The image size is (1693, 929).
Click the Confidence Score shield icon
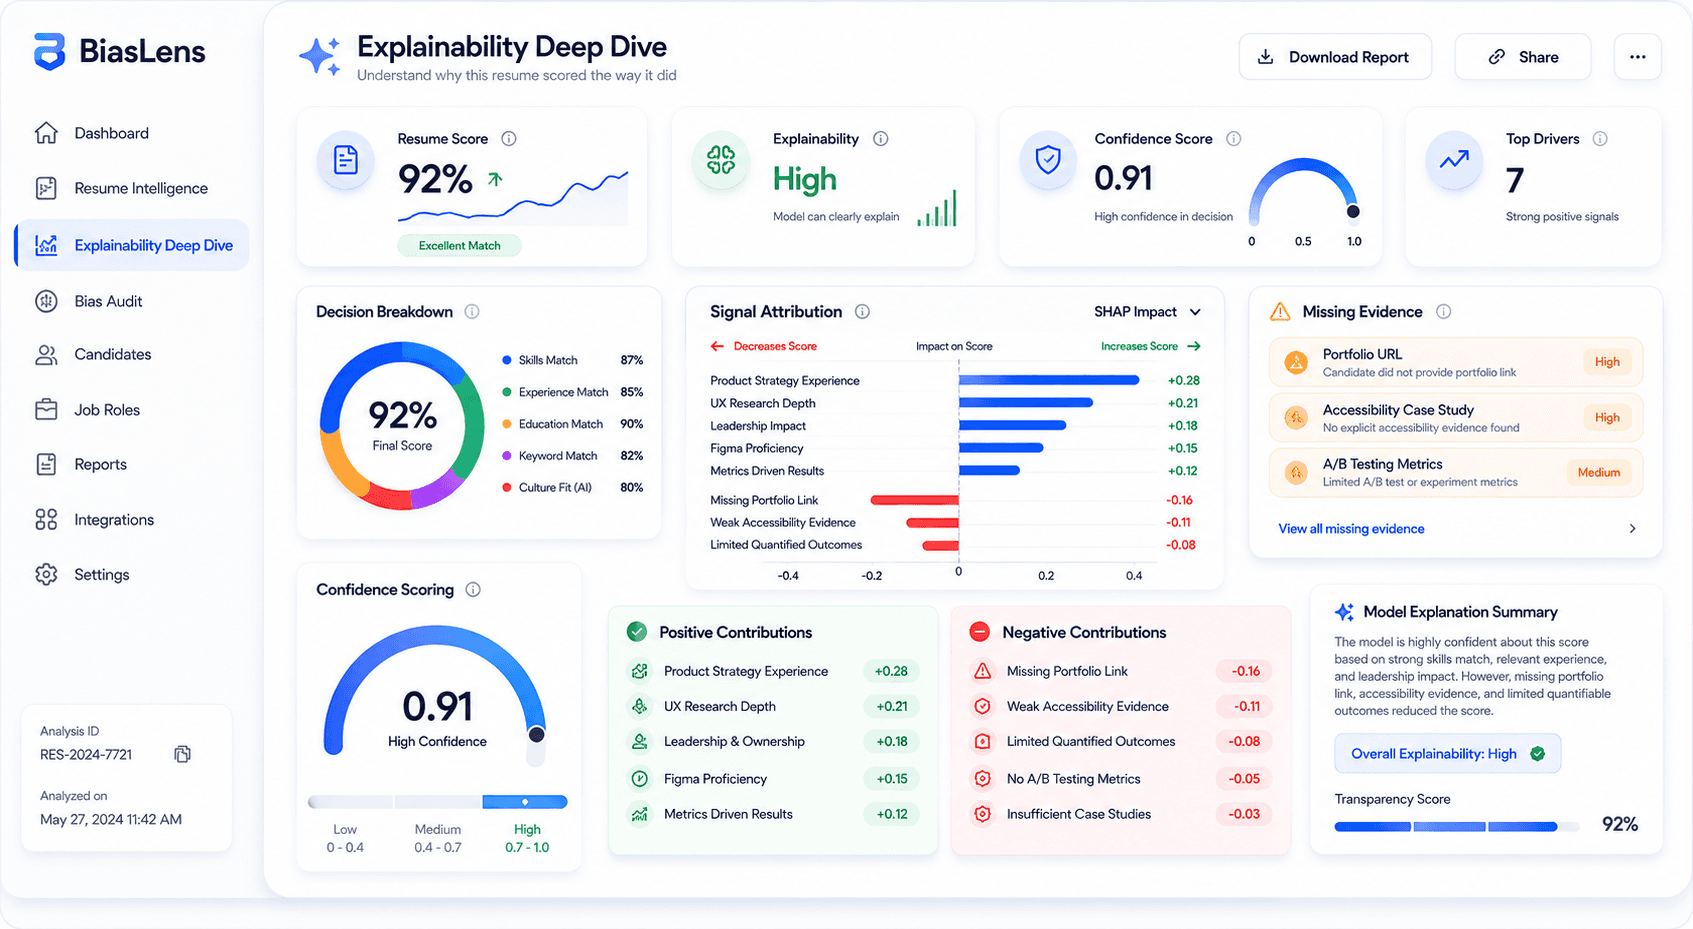pos(1048,160)
